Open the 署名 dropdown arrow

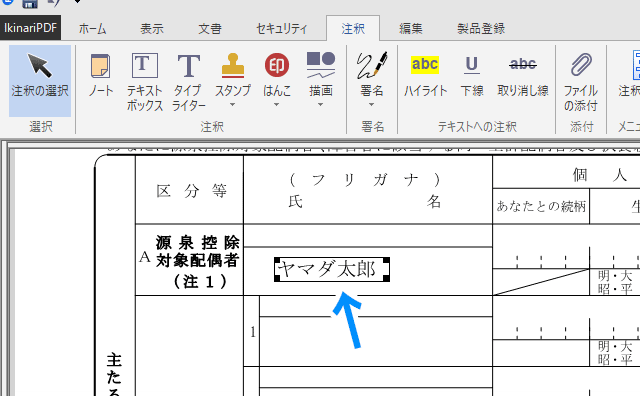pos(371,105)
